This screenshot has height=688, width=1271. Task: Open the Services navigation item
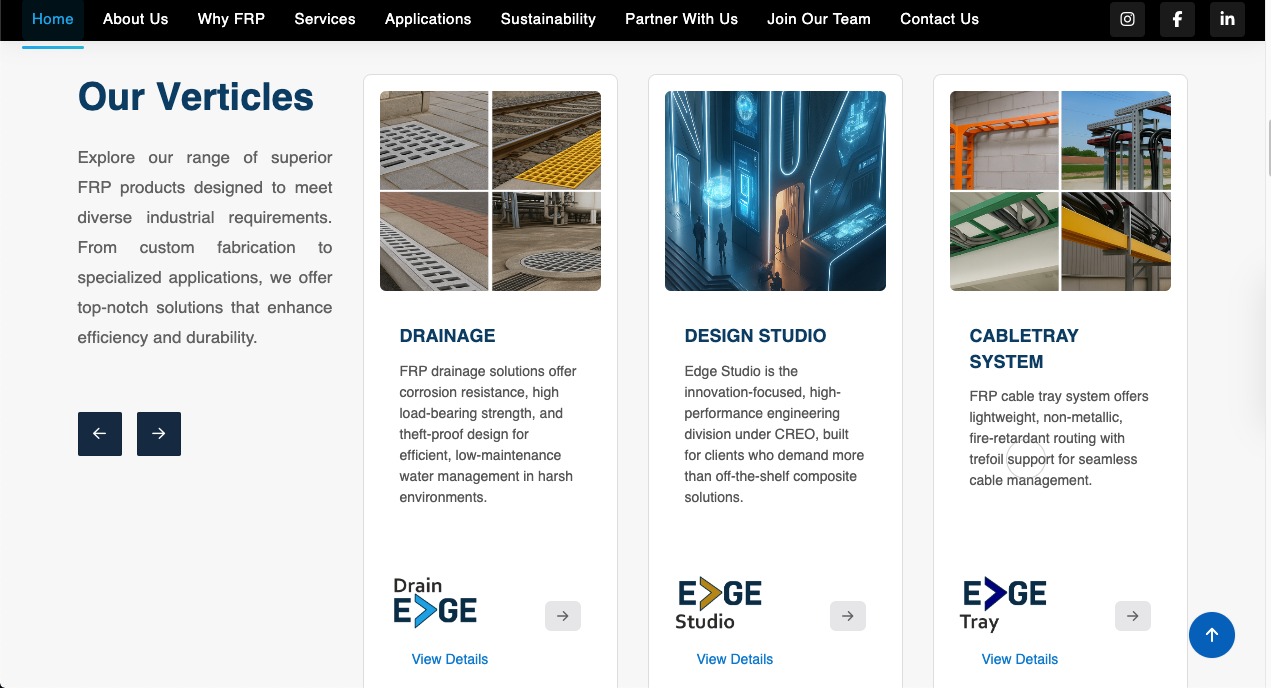coord(325,19)
